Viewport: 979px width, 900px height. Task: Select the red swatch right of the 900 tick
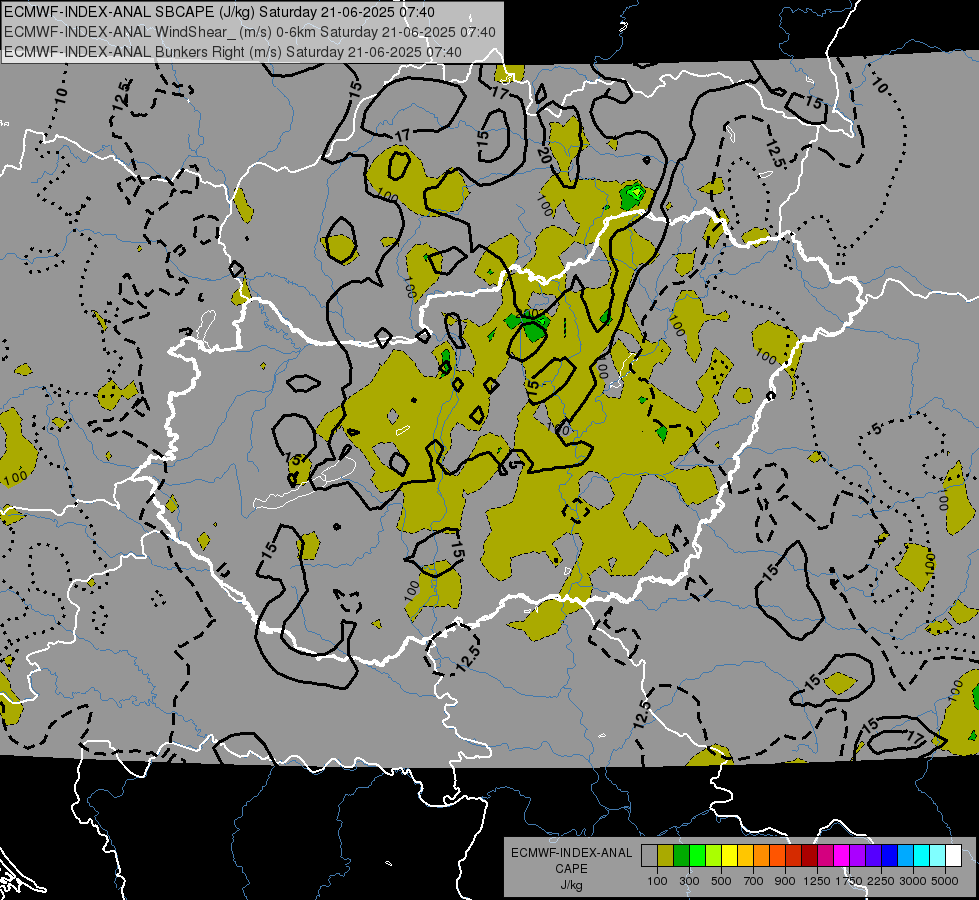pos(793,856)
